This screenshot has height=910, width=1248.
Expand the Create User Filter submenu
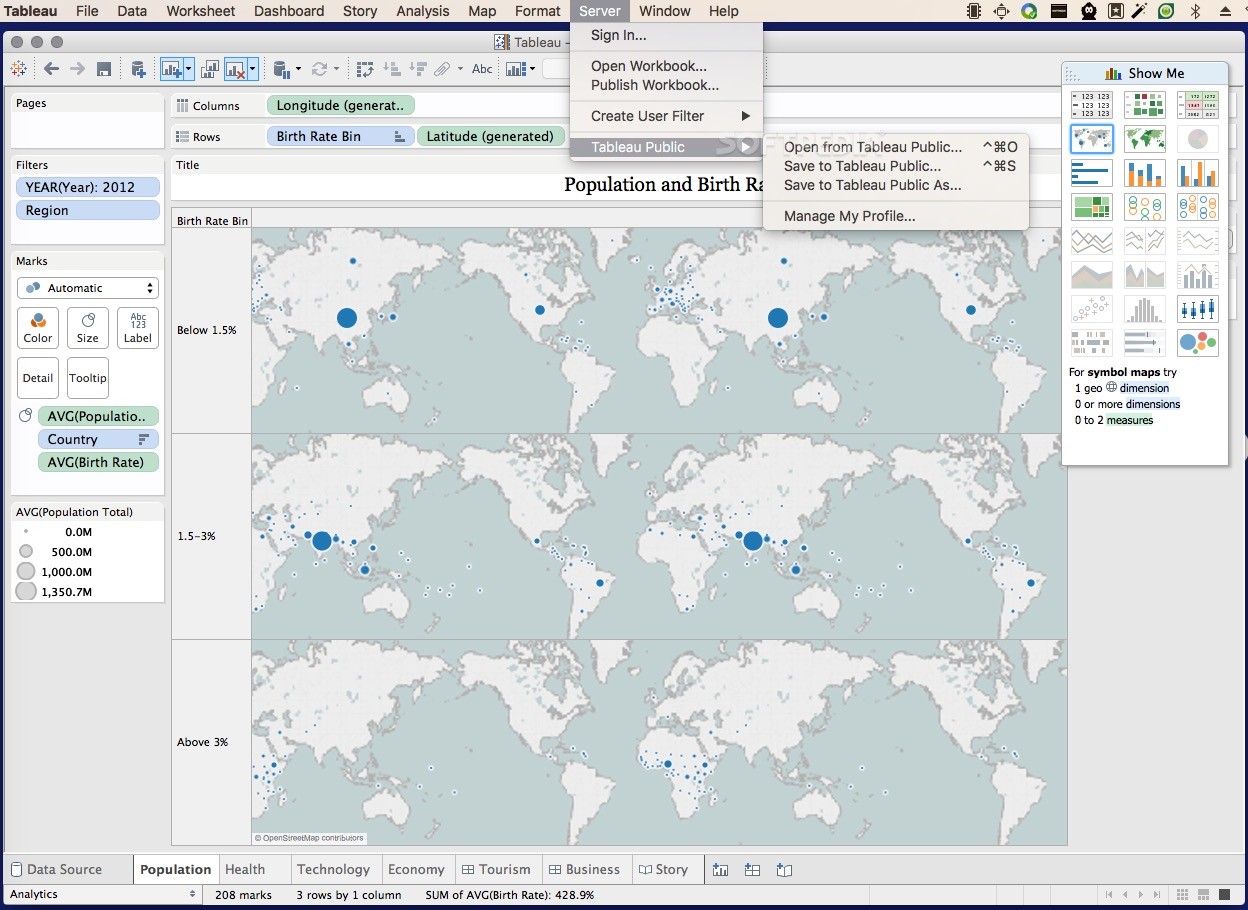click(x=666, y=116)
